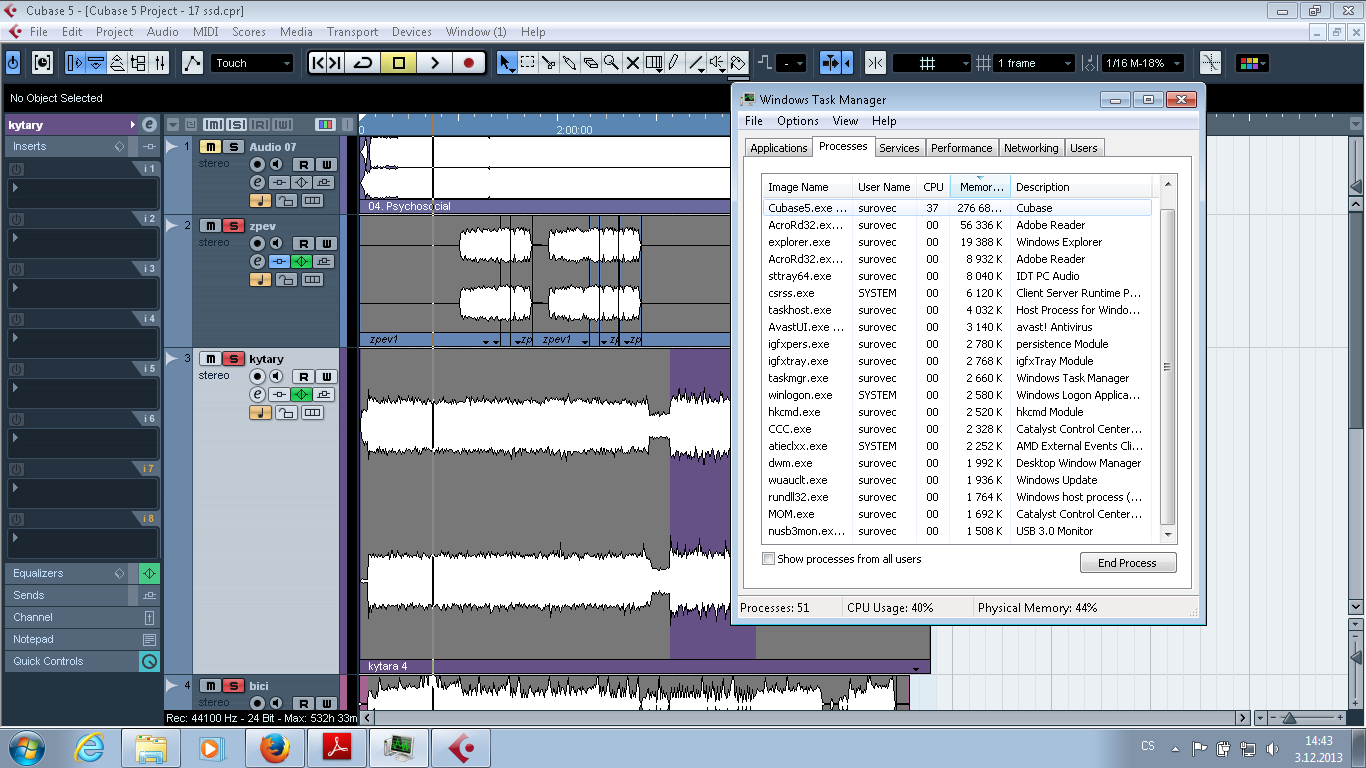This screenshot has height=768, width=1366.
Task: Switch to the Performance tab
Action: (961, 148)
